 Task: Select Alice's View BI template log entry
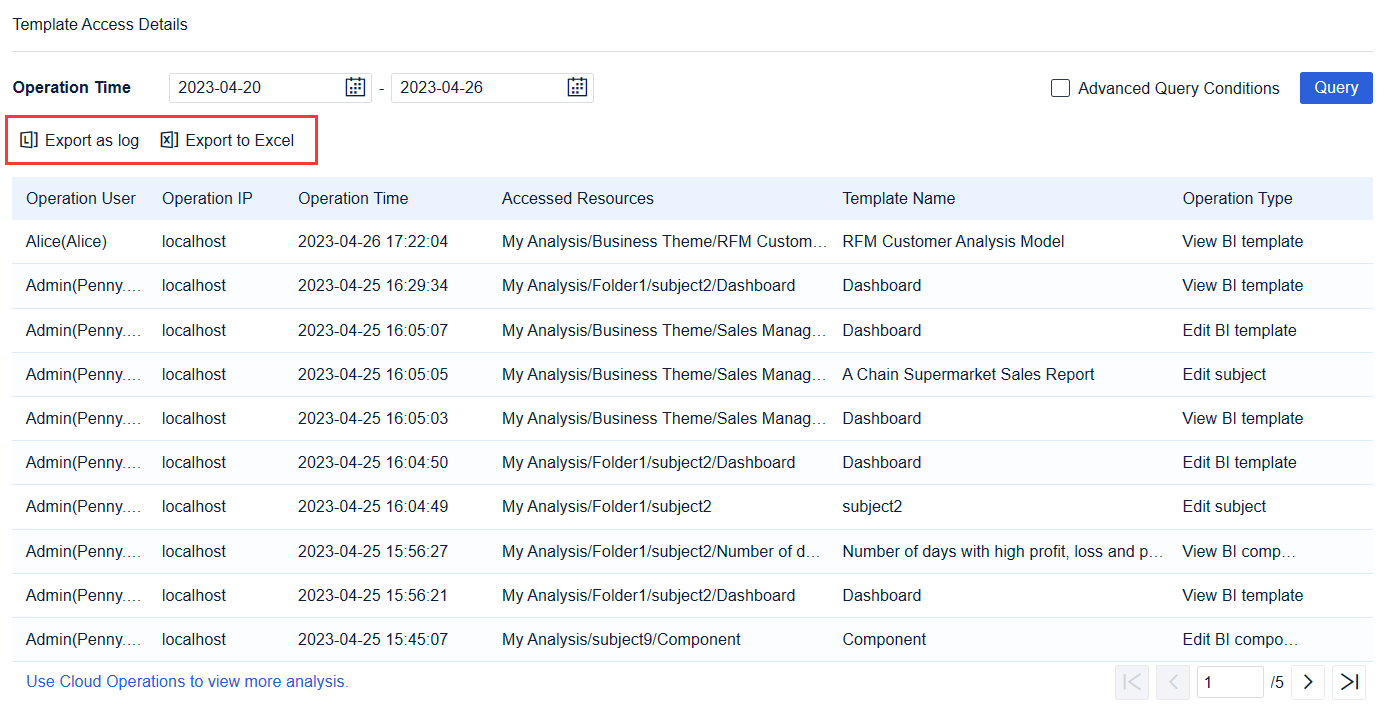tap(600, 241)
